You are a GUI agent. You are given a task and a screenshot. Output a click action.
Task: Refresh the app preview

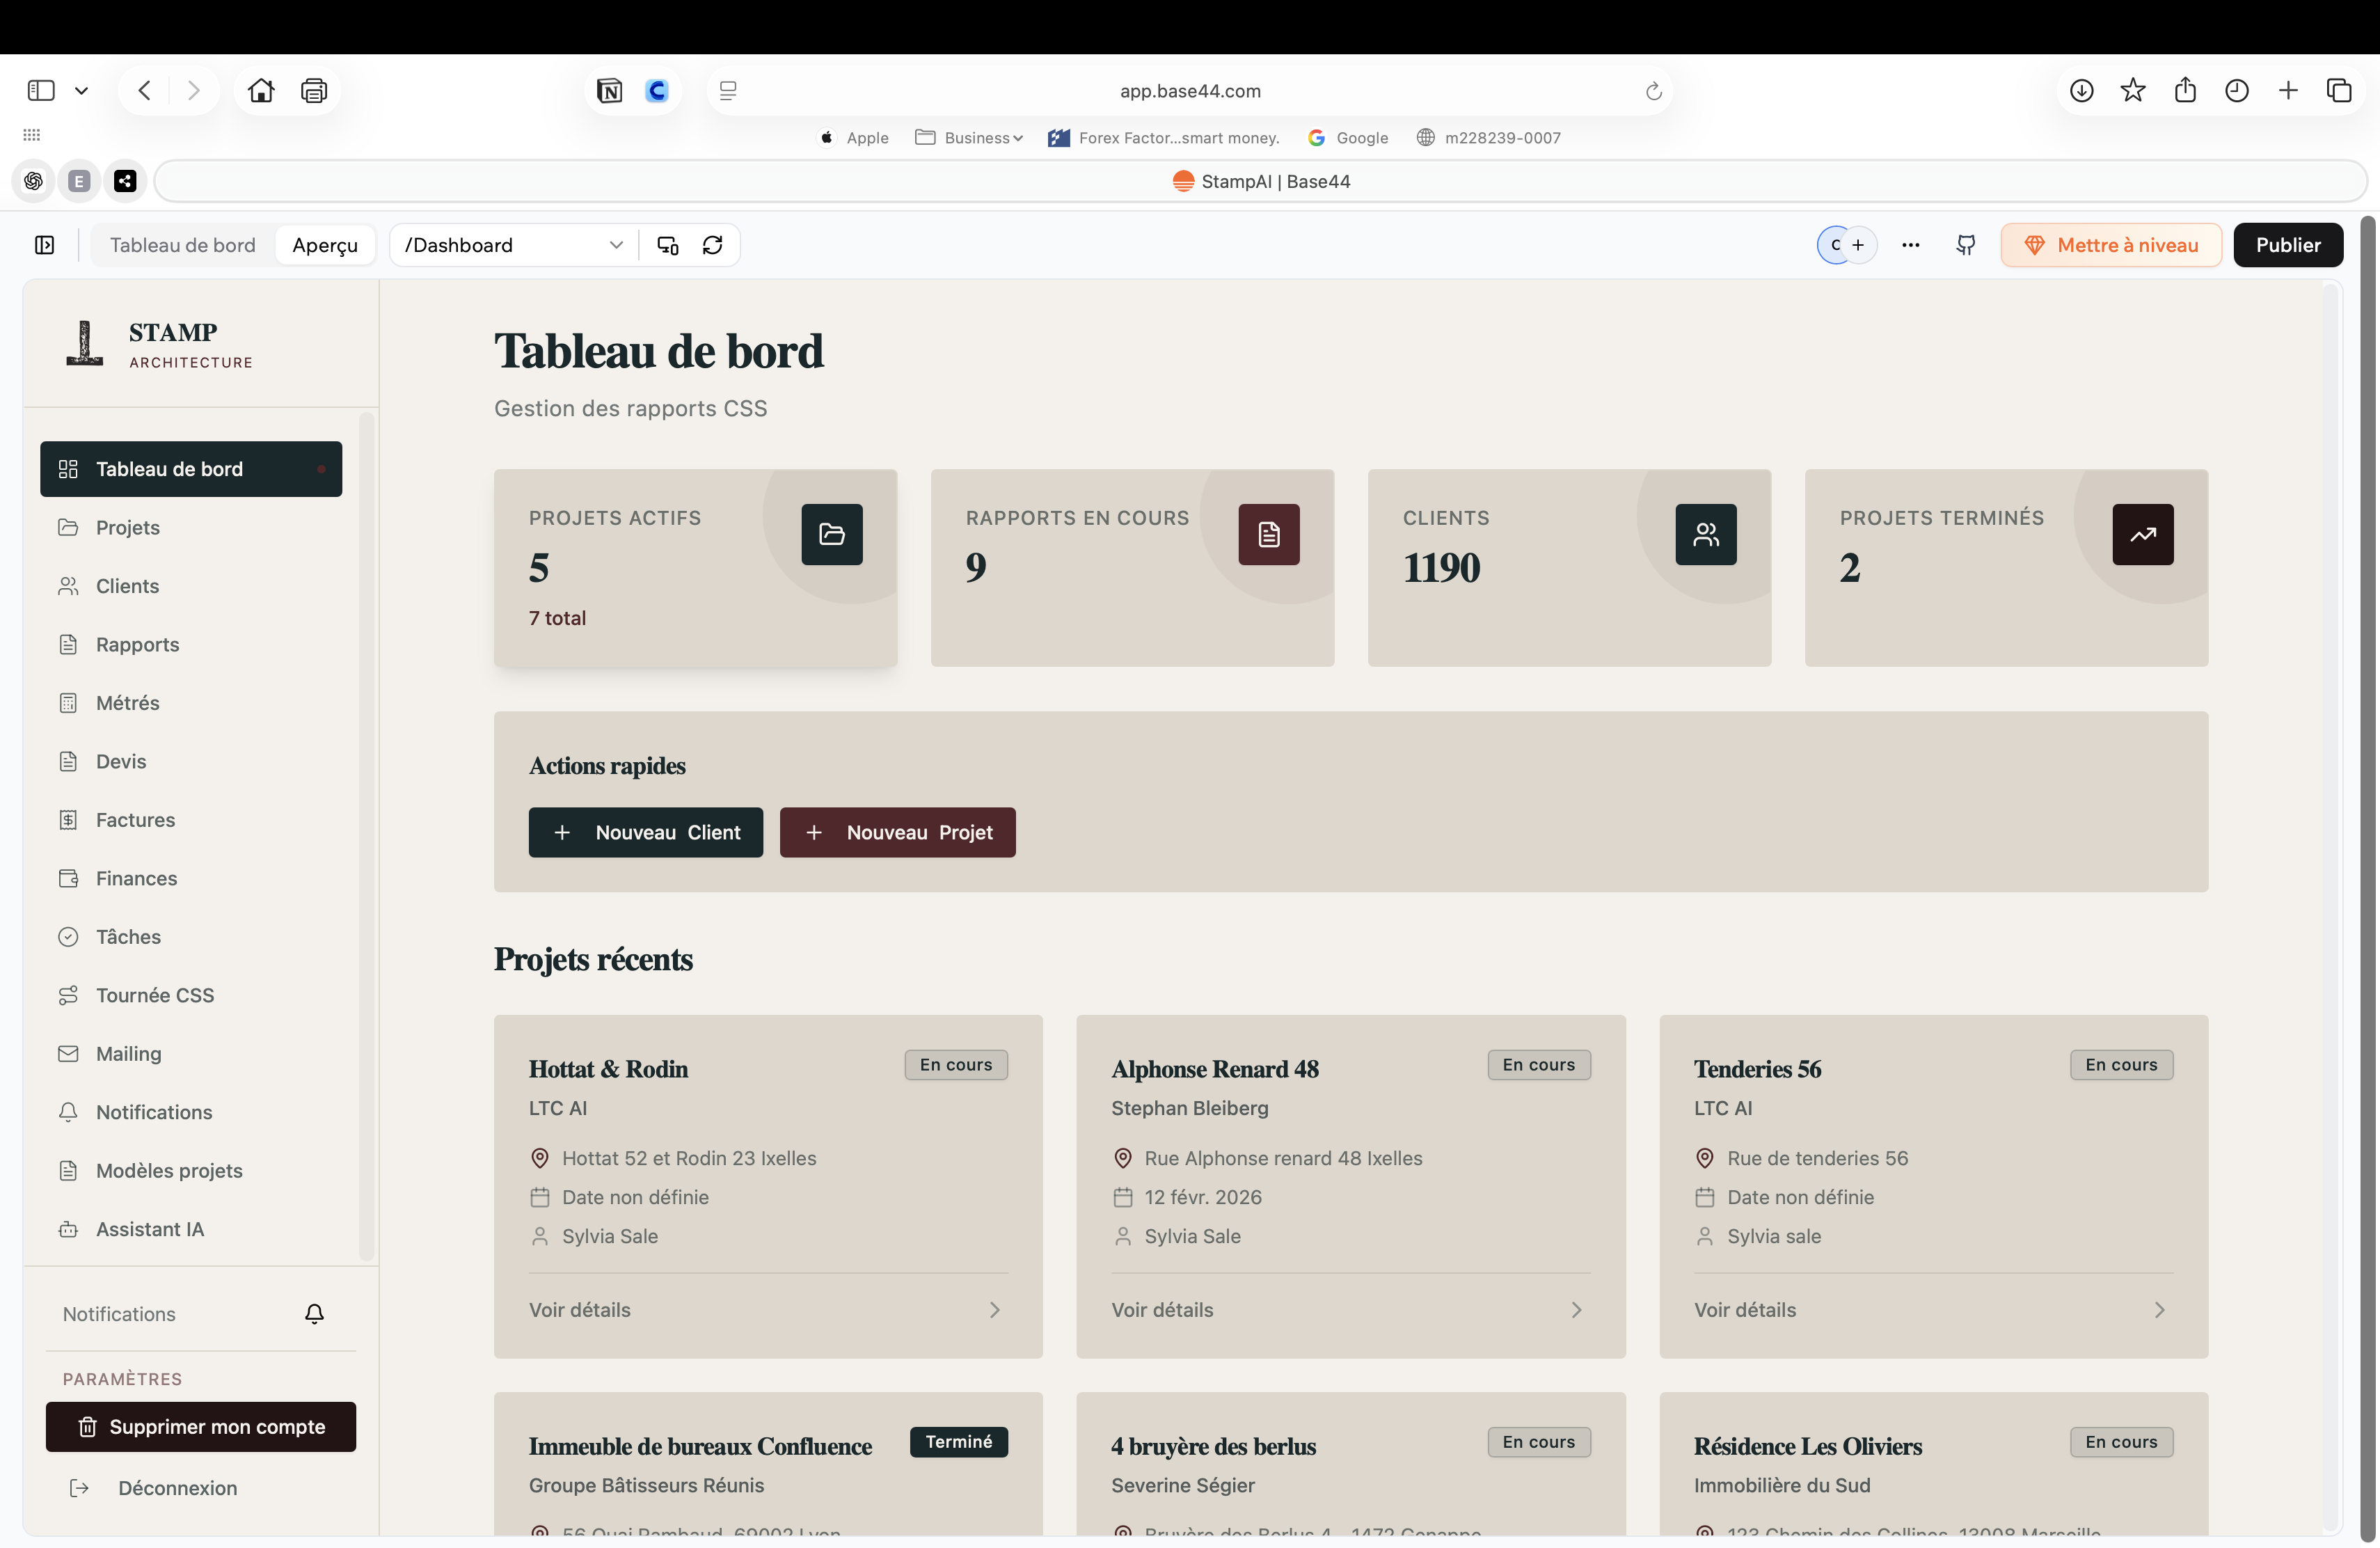pyautogui.click(x=712, y=245)
